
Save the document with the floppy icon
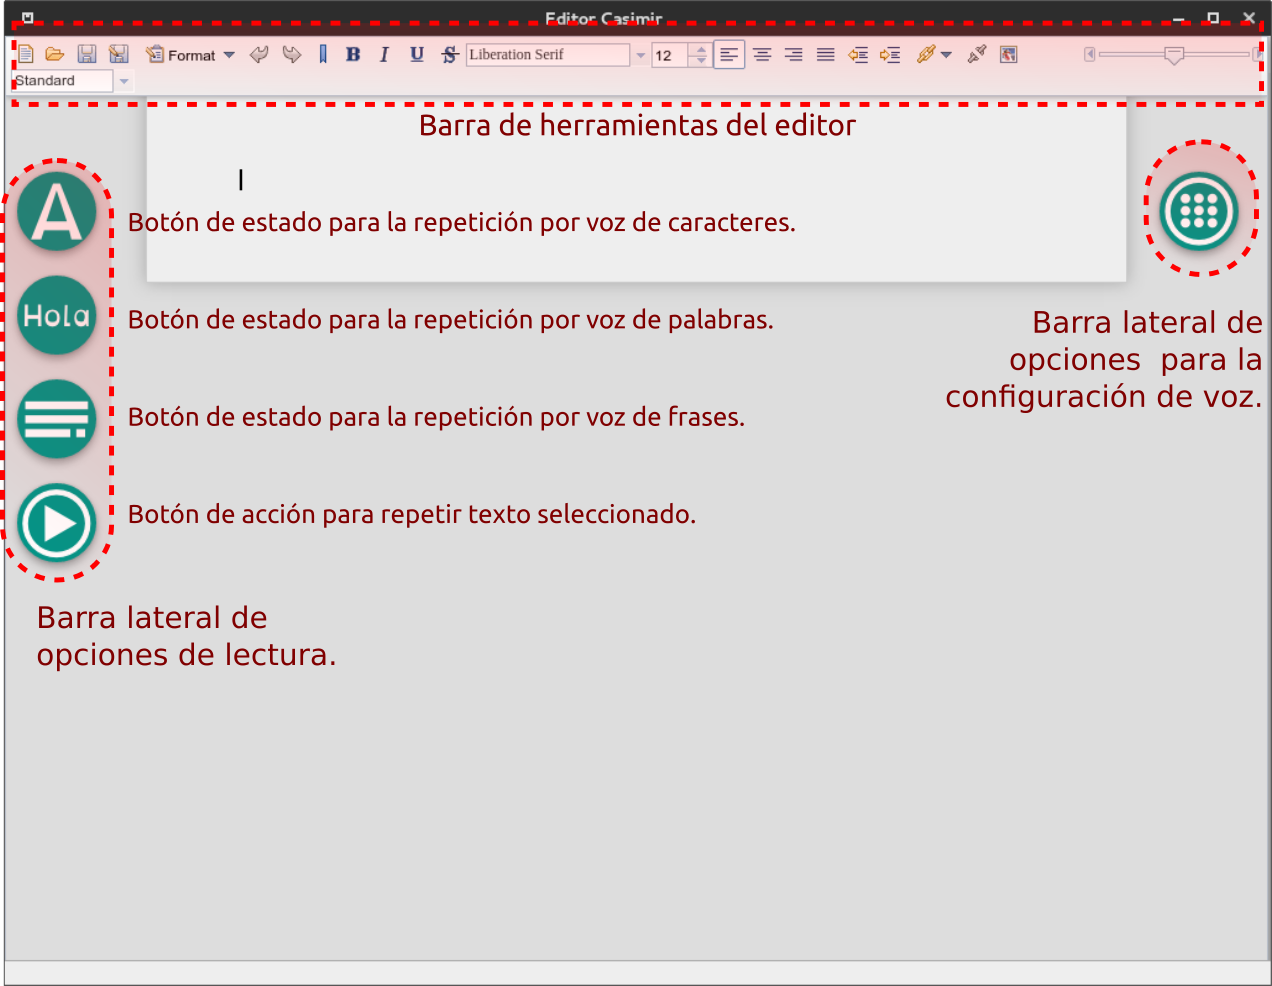click(x=87, y=55)
